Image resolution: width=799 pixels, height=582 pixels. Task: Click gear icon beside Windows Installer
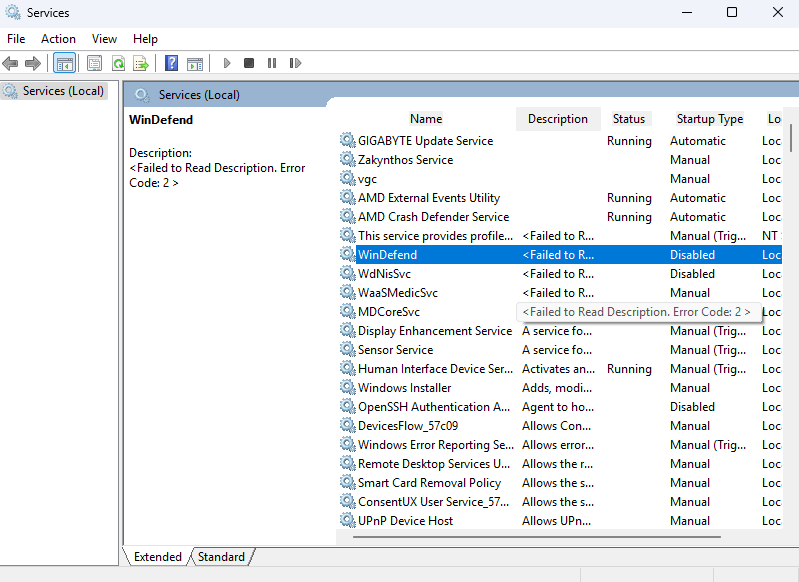tap(348, 387)
